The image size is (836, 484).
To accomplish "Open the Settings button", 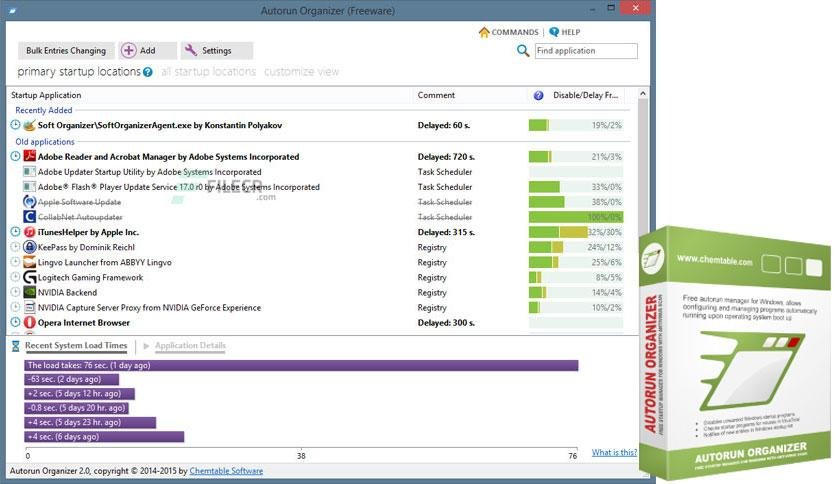I will click(216, 51).
